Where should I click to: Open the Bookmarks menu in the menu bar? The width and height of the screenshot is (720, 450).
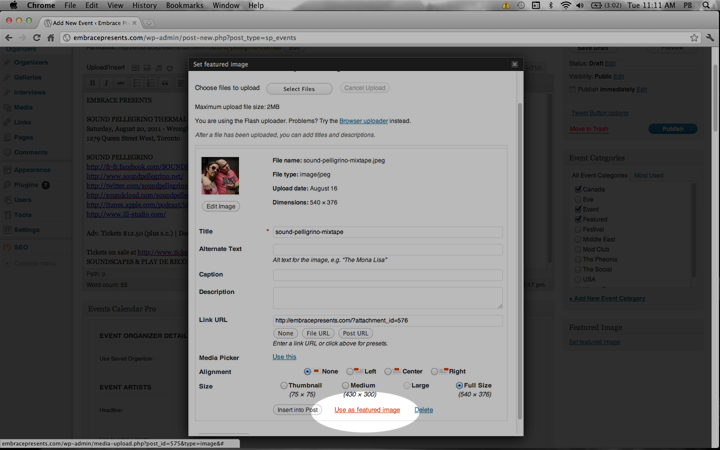[185, 5]
